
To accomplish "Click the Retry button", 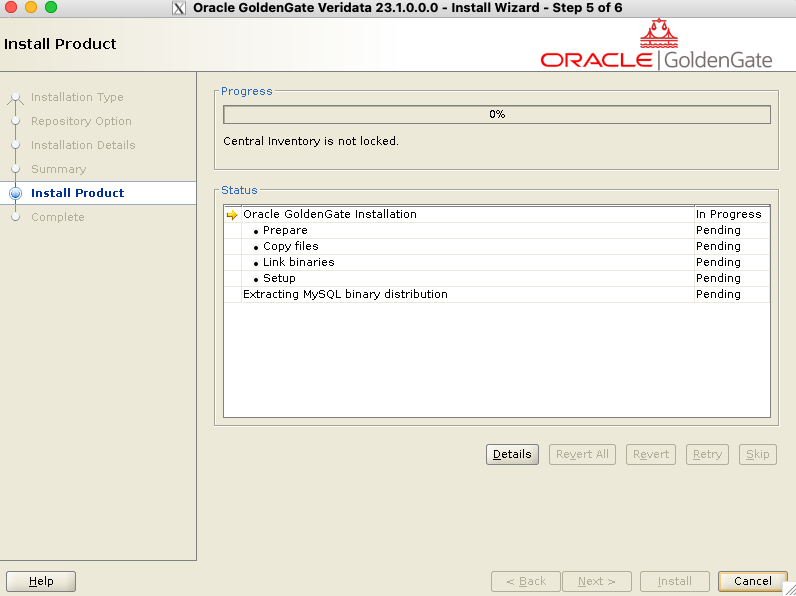I will click(x=707, y=454).
